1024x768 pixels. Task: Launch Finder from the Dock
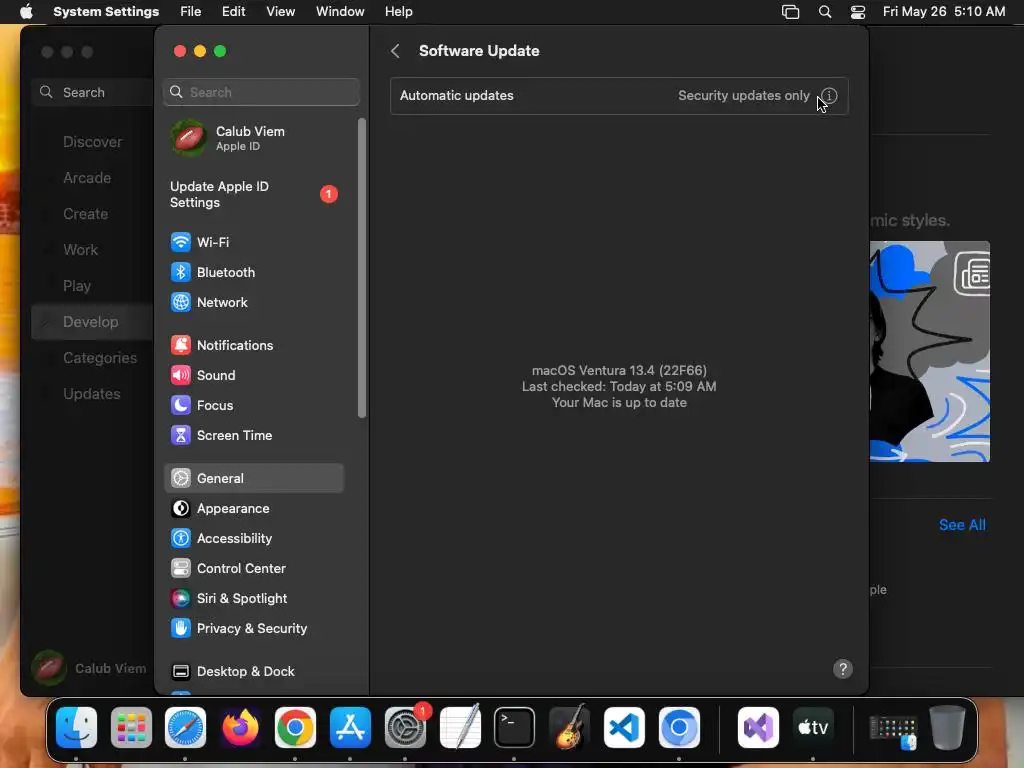[76, 728]
